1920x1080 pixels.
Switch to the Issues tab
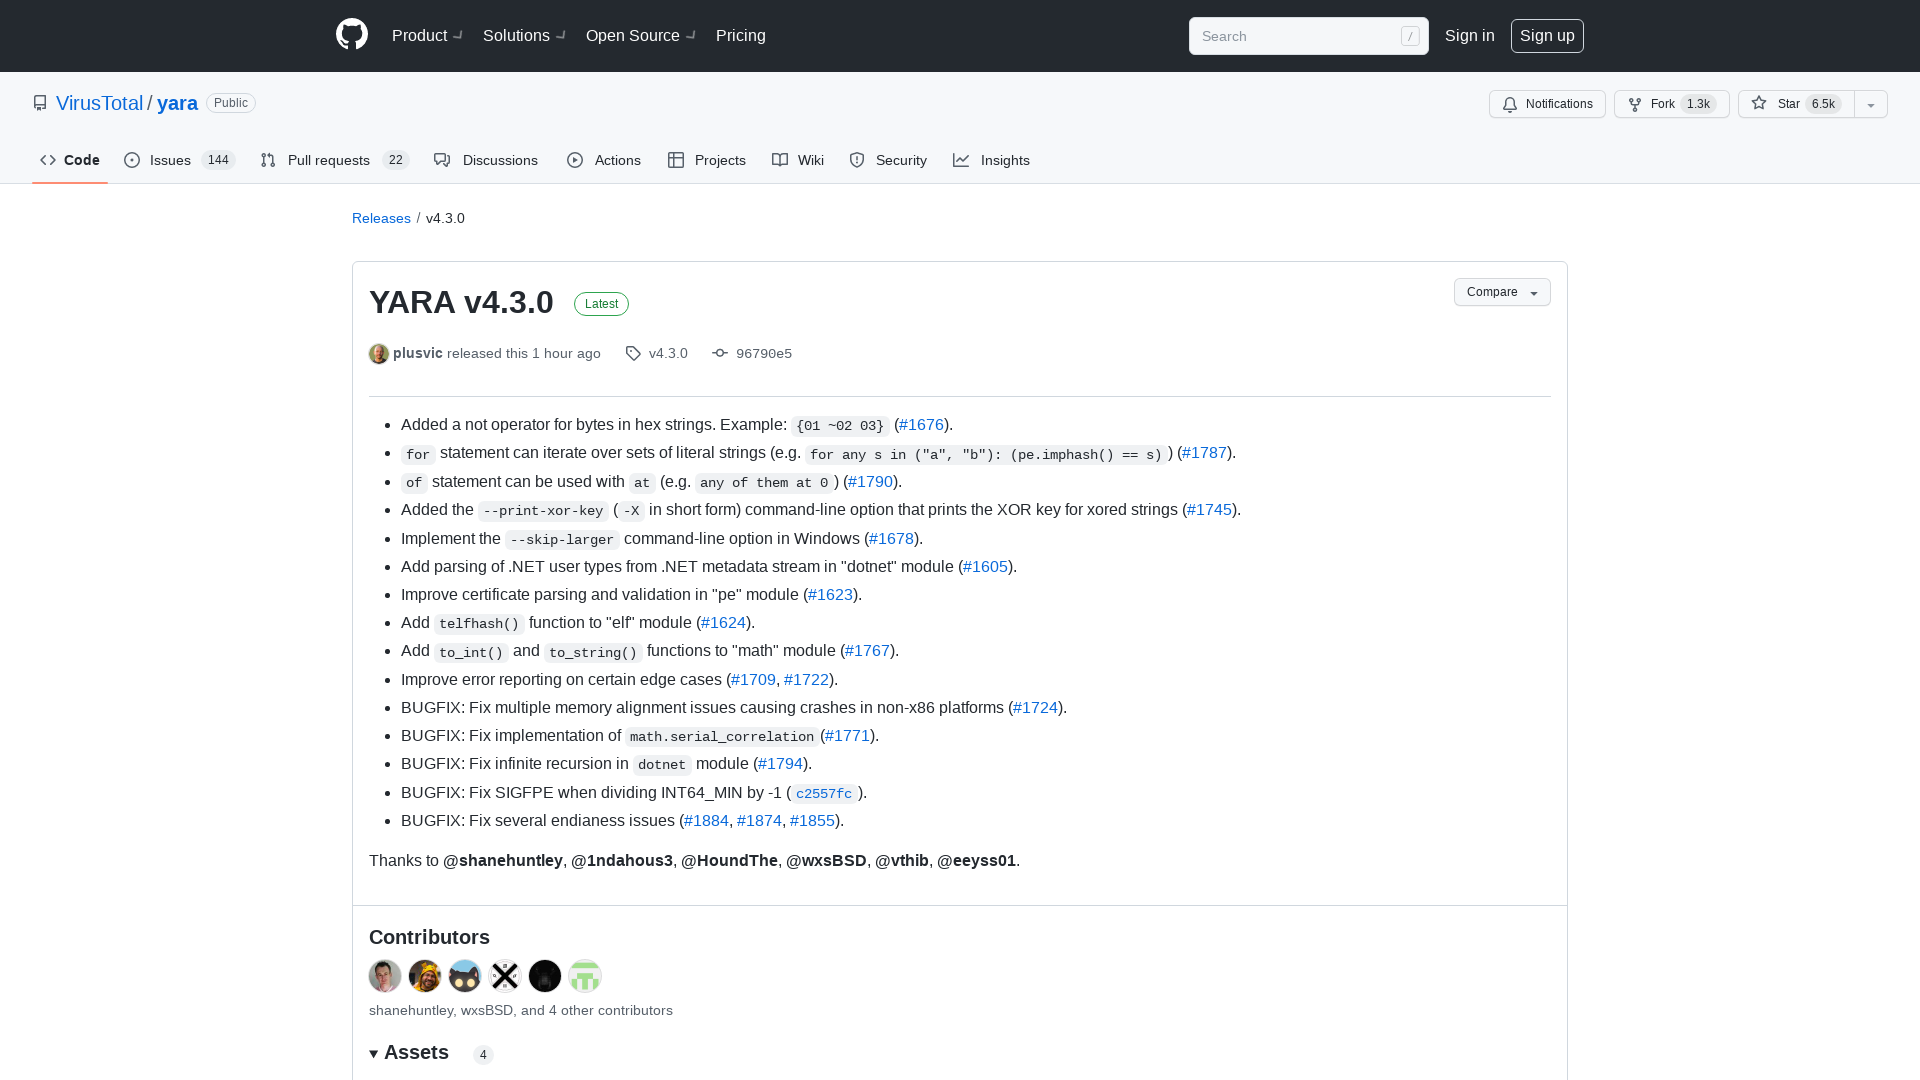coord(179,160)
